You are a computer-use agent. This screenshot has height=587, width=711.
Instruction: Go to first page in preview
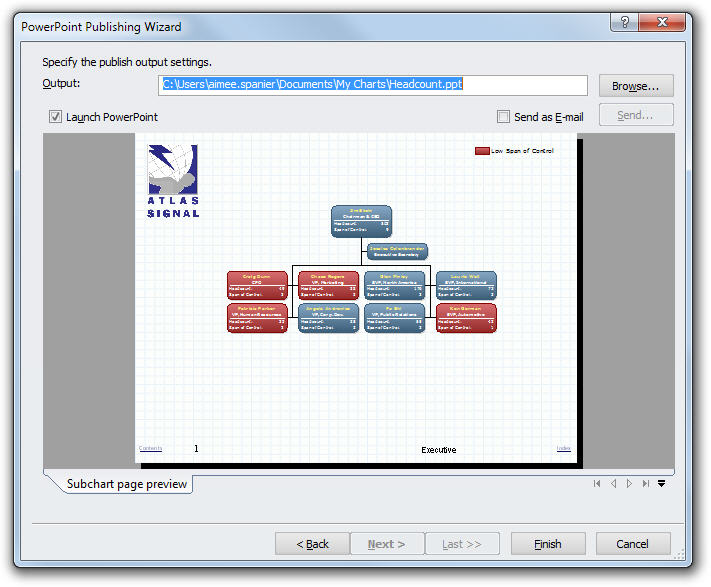[597, 484]
